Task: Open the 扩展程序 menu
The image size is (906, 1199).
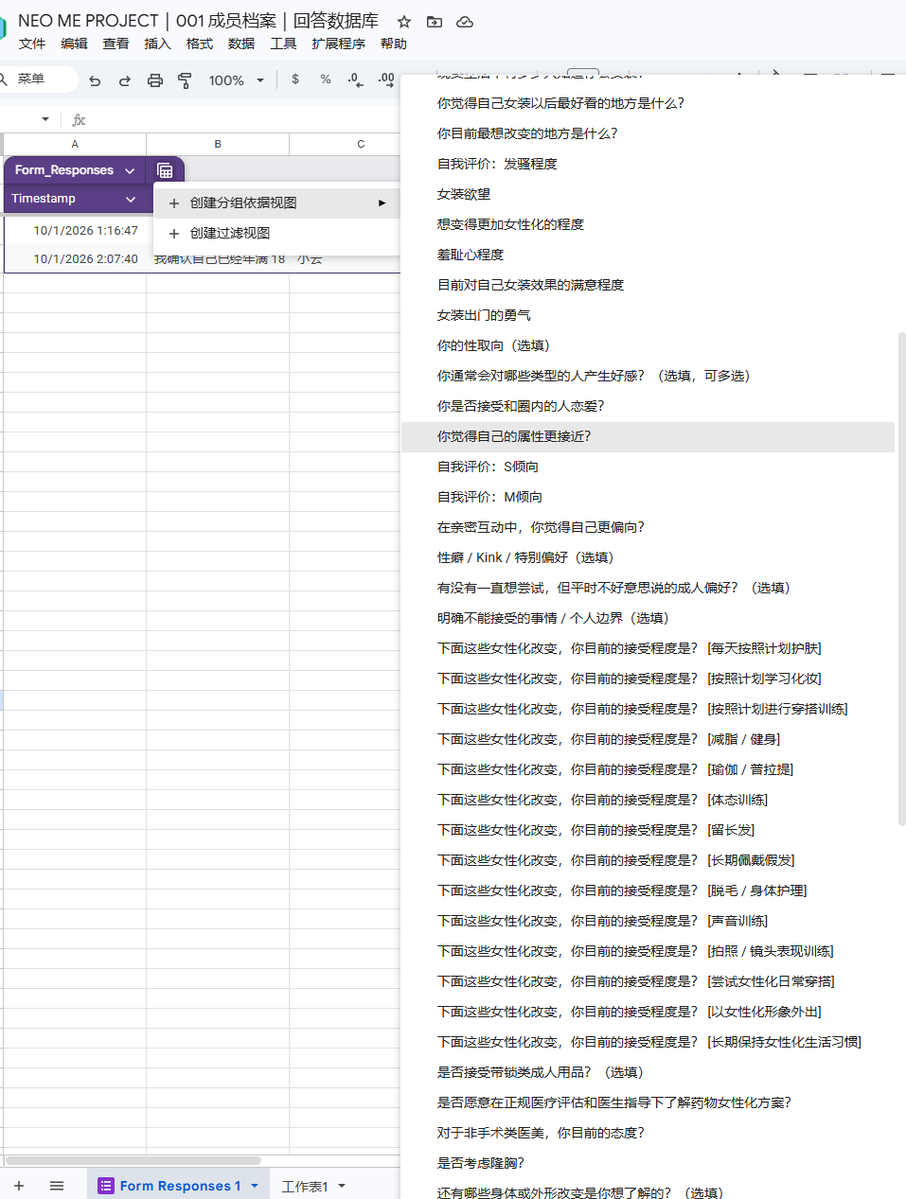Action: 339,44
